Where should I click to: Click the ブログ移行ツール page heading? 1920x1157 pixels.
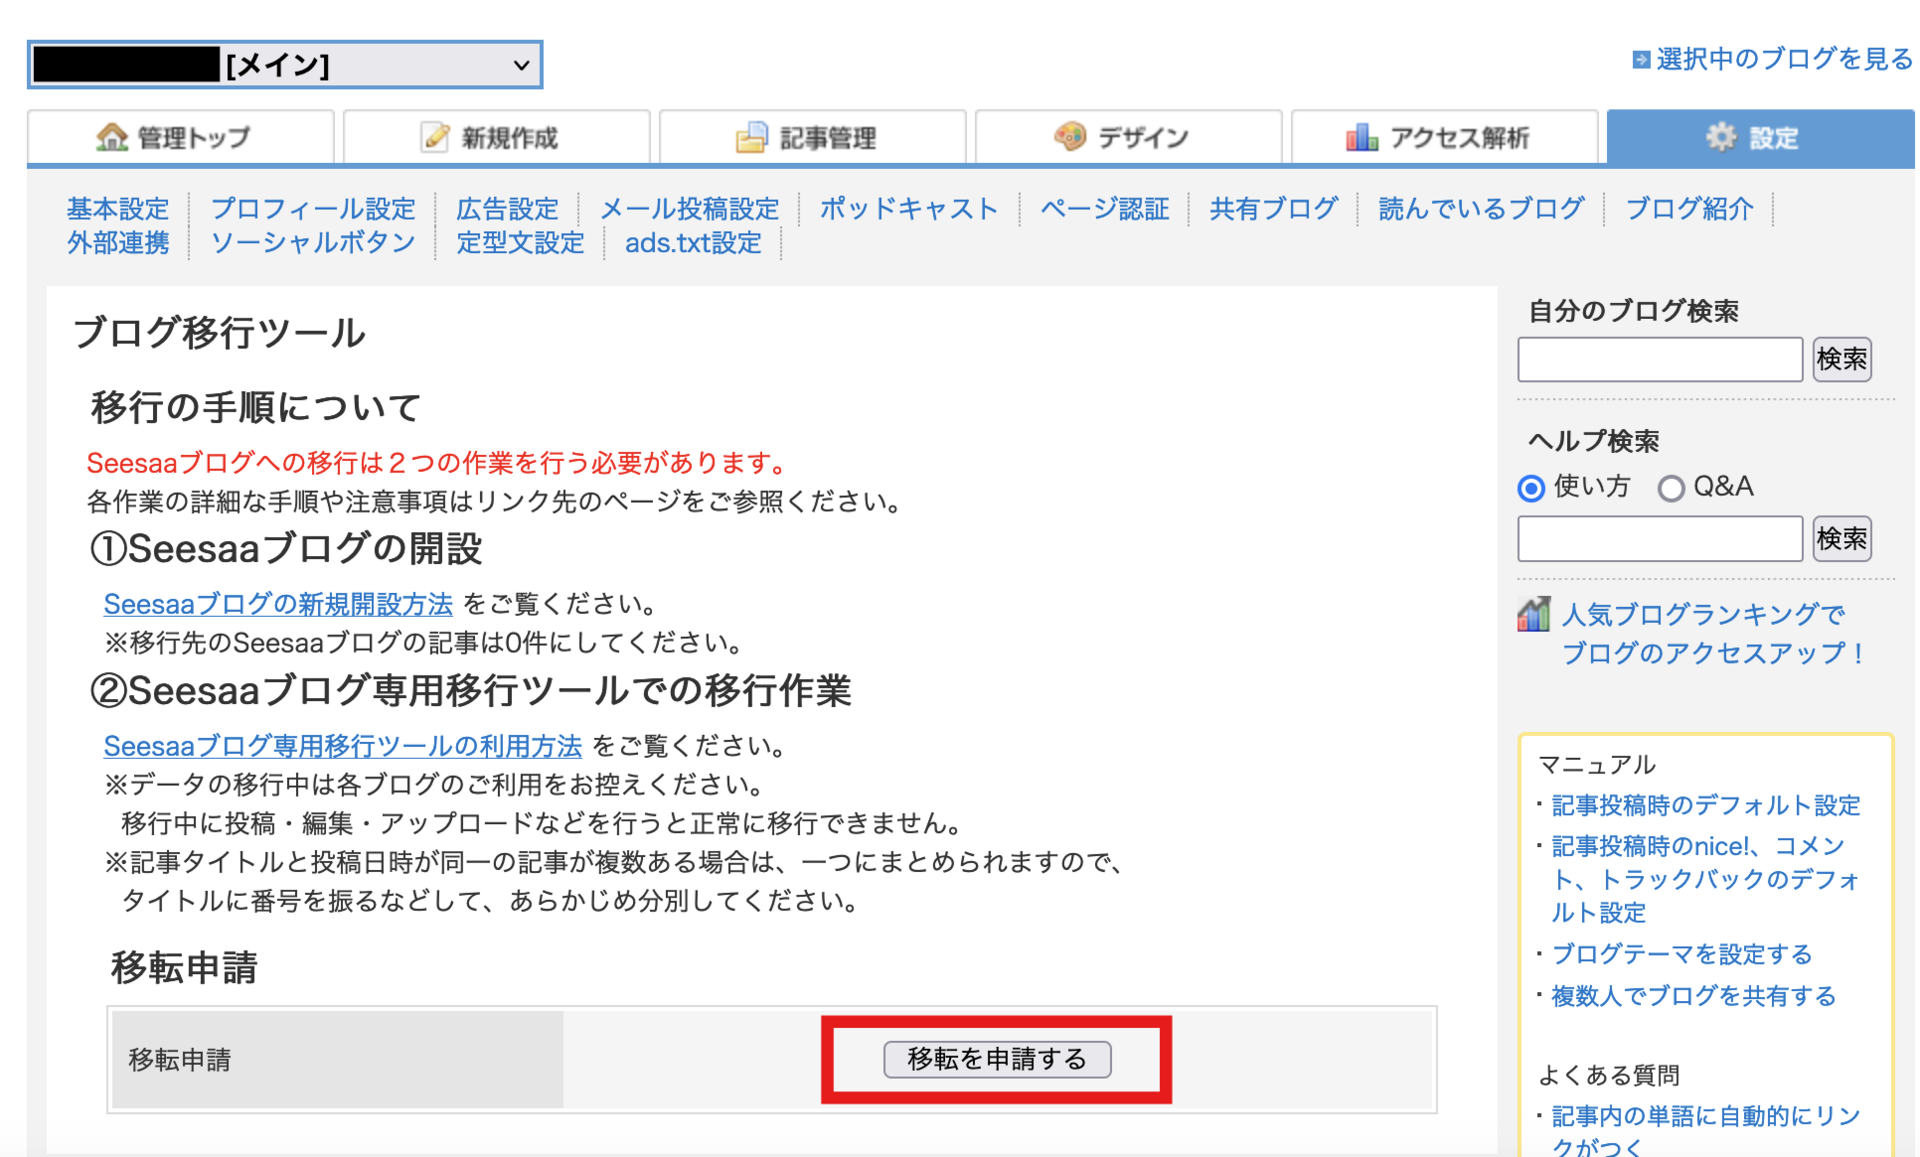point(220,333)
